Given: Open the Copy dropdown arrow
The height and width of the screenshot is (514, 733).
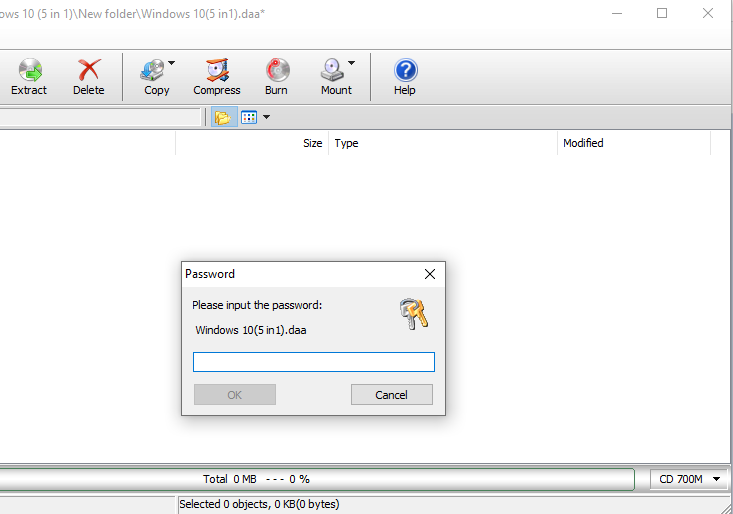Looking at the screenshot, I should click(x=172, y=63).
